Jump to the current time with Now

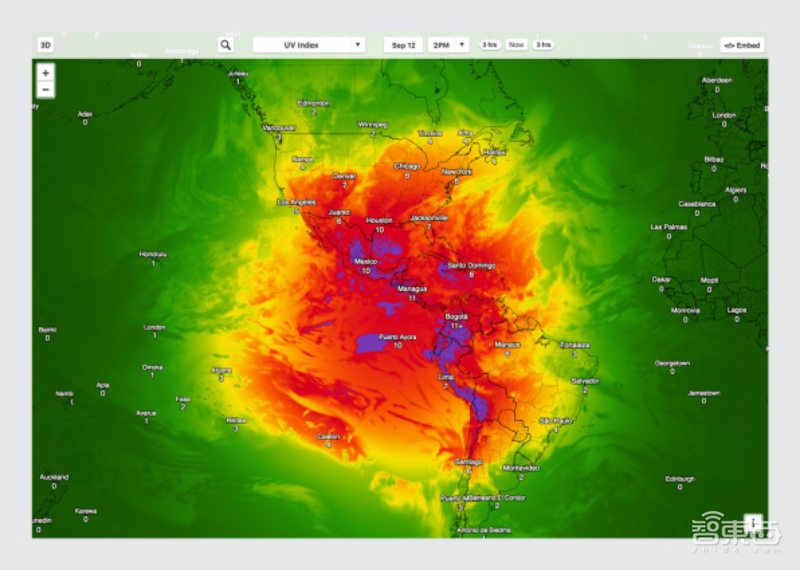pos(516,45)
